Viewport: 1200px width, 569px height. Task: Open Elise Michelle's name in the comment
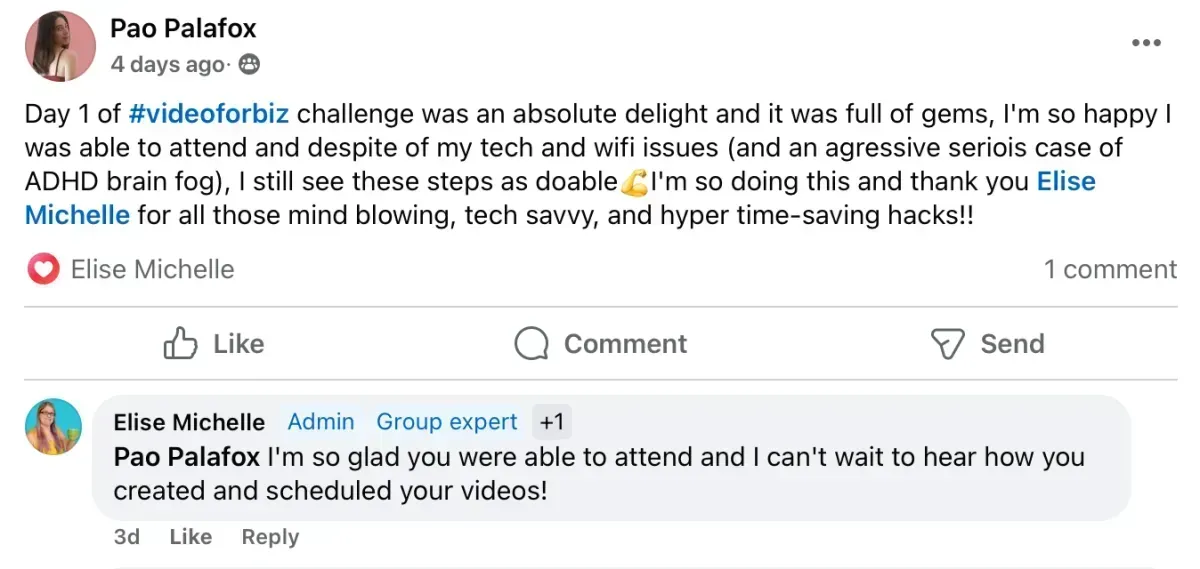point(189,422)
